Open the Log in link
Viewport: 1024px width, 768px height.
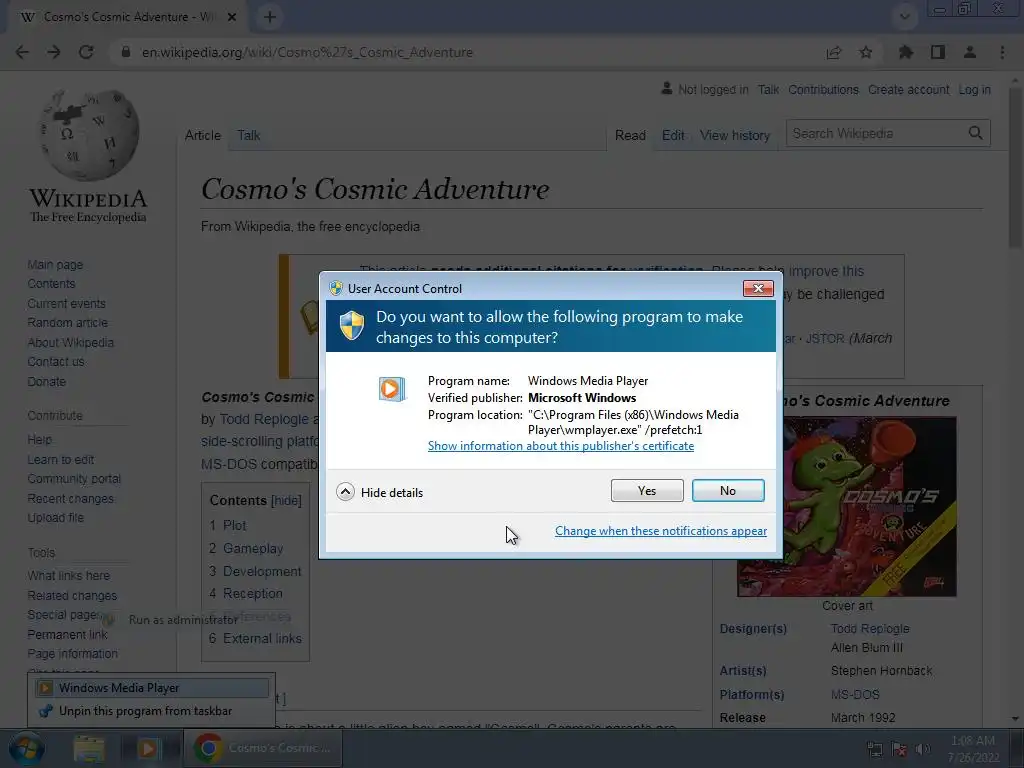coord(974,89)
